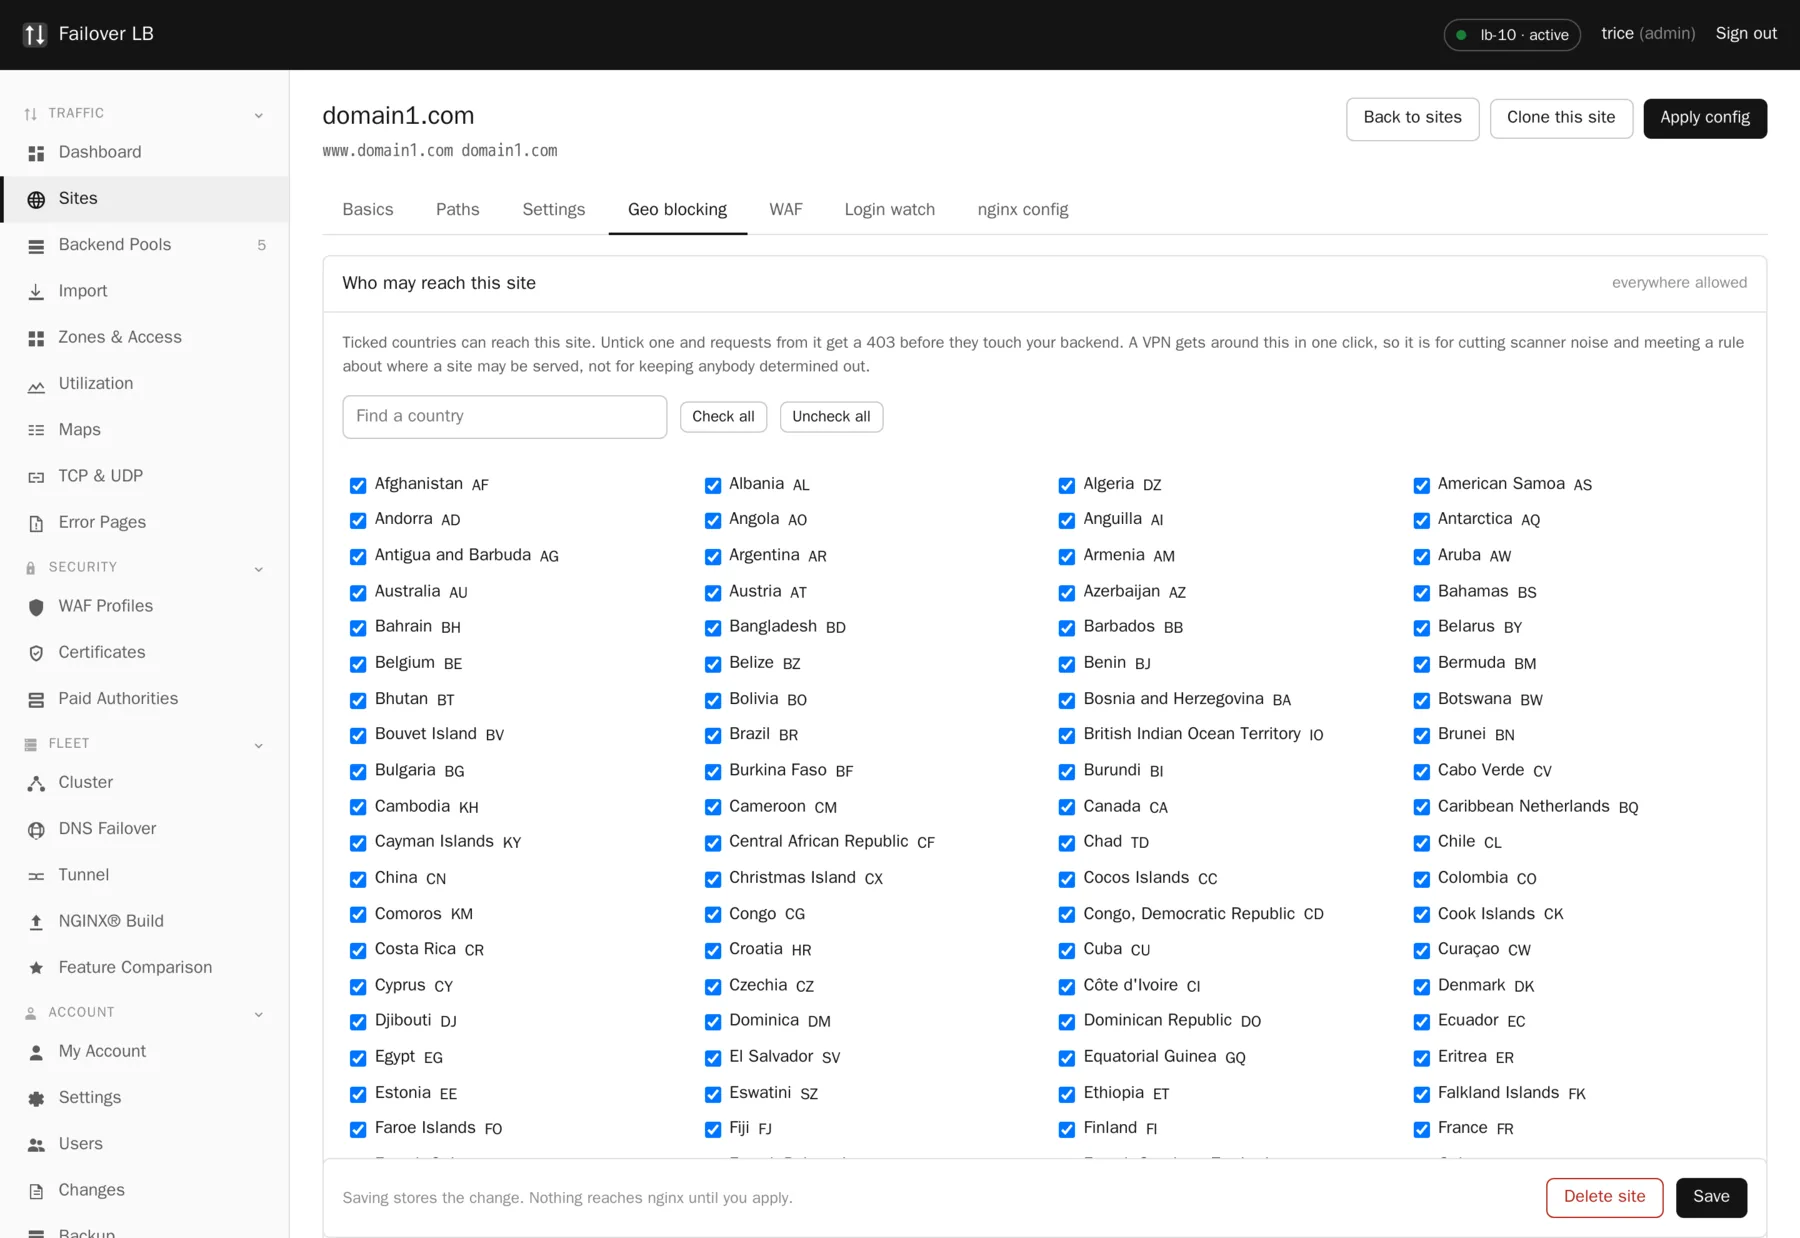Click the Utilization chart icon
1800x1238 pixels.
(x=36, y=385)
